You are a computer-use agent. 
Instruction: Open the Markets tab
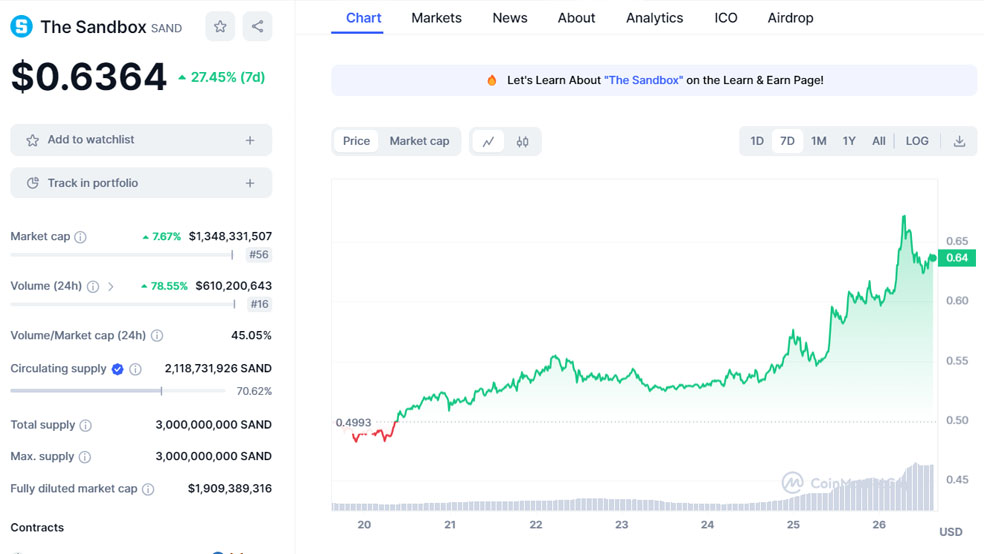click(436, 18)
